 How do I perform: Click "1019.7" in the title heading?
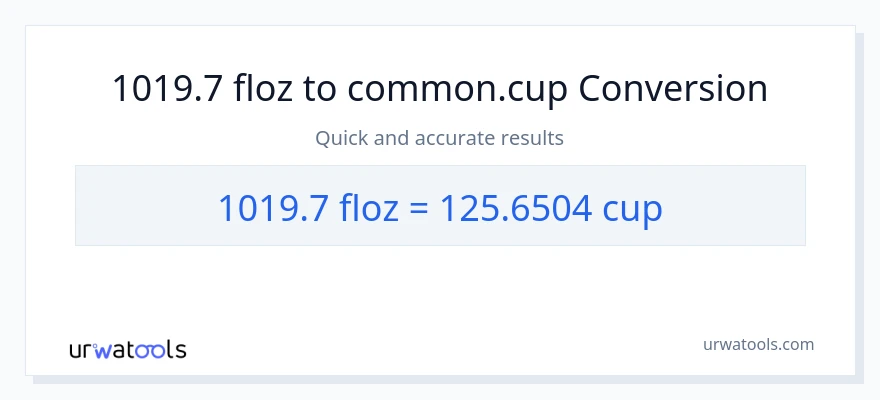point(167,89)
